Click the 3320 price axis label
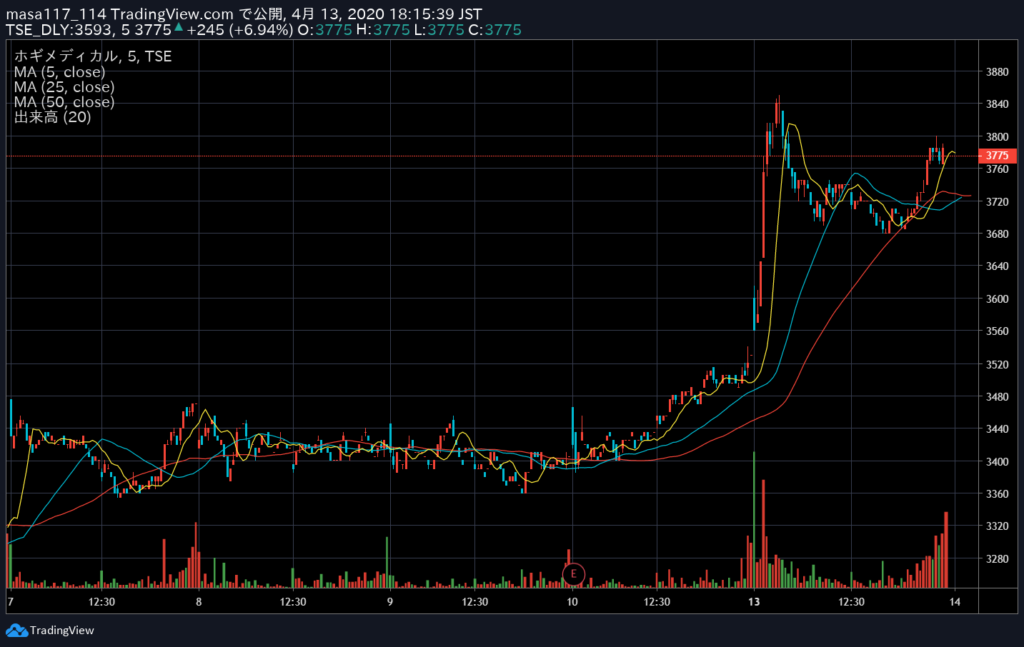The width and height of the screenshot is (1024, 647). (x=997, y=526)
